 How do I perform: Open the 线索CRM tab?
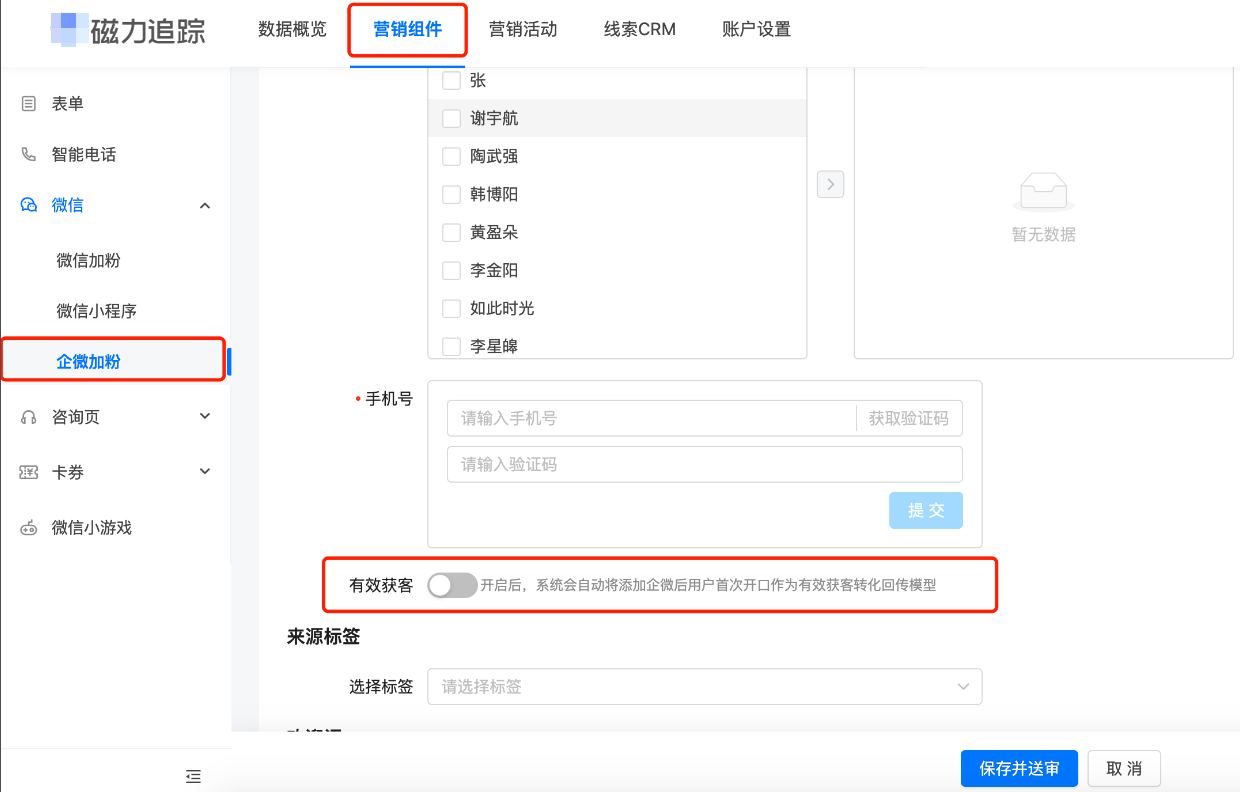tap(639, 29)
